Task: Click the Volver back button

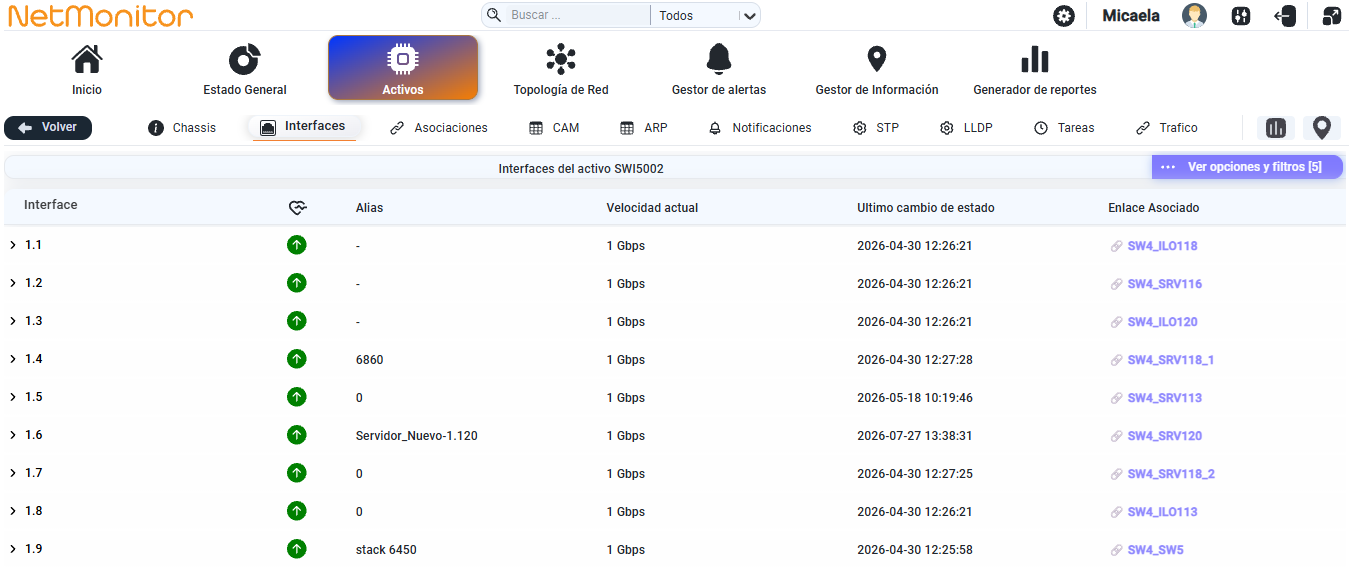Action: 48,128
